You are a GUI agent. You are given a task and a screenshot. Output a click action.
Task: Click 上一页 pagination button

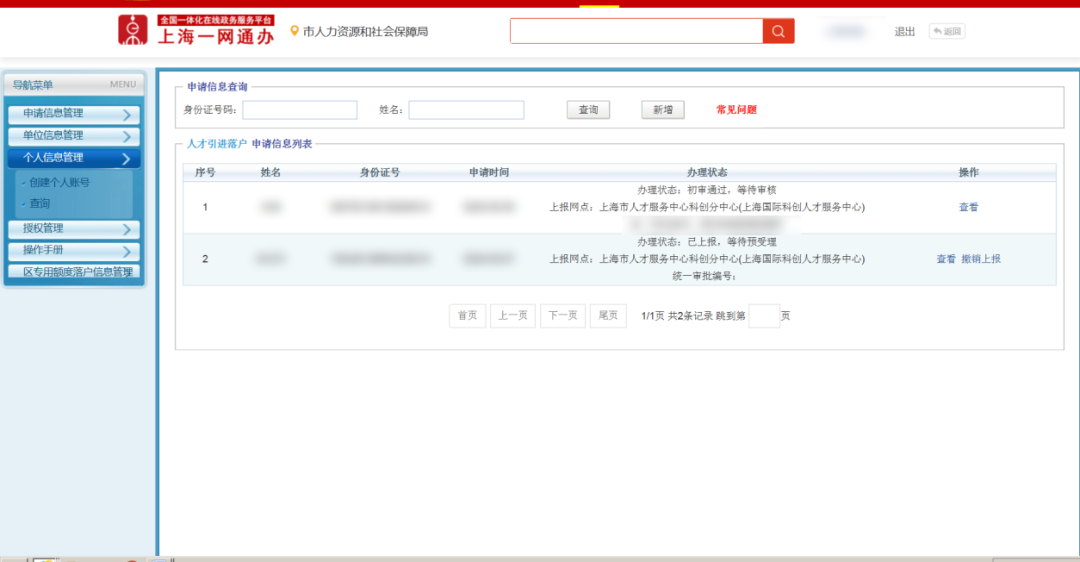(512, 315)
